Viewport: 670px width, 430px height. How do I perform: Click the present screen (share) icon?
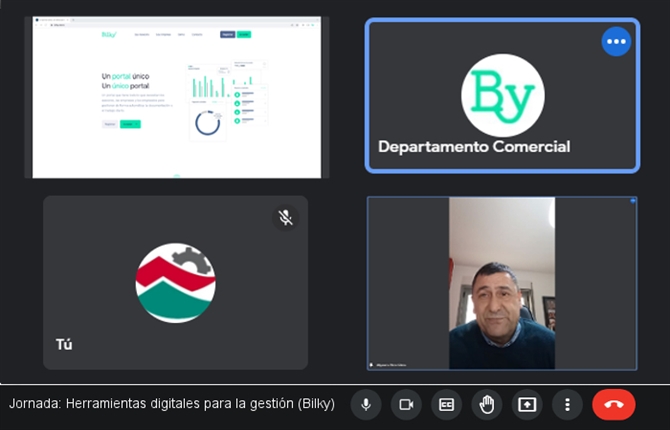(x=527, y=404)
